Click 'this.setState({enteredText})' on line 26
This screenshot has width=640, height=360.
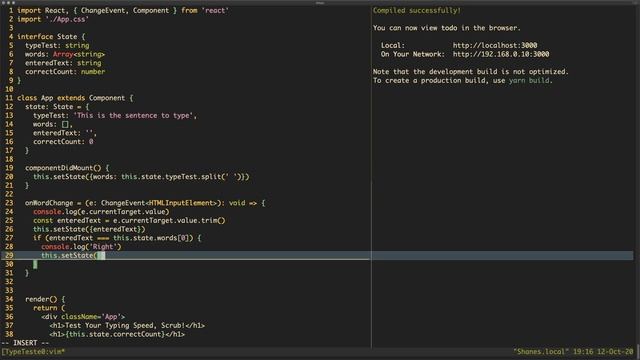[x=89, y=229]
